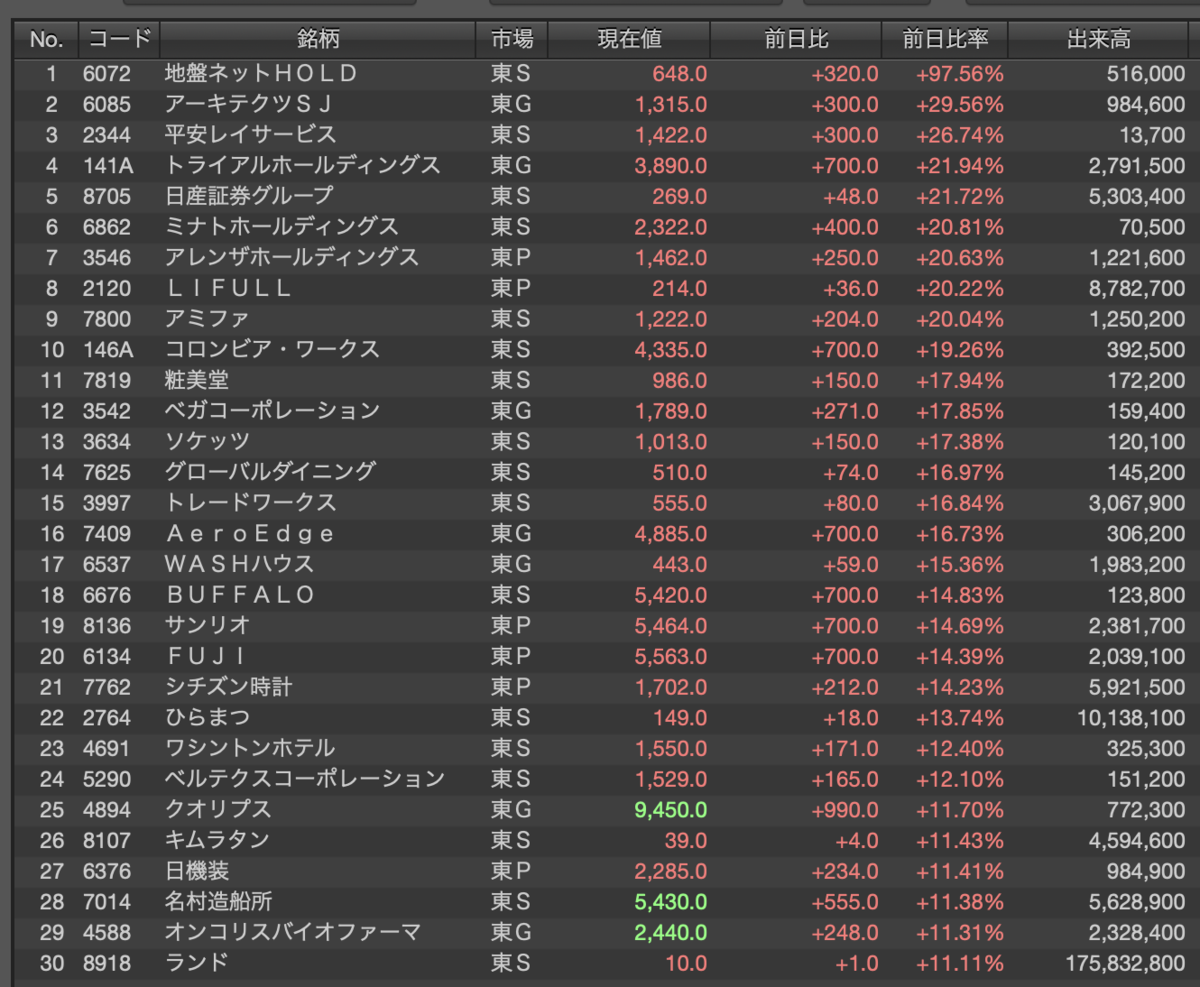Screen dimensions: 1200x987
Task: Select stock アレンザホールディングス
Action: [291, 258]
